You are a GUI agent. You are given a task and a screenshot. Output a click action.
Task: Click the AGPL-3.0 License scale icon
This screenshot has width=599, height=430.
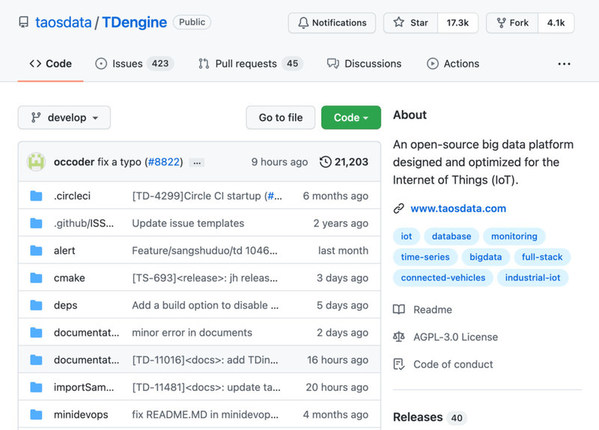pyautogui.click(x=399, y=337)
